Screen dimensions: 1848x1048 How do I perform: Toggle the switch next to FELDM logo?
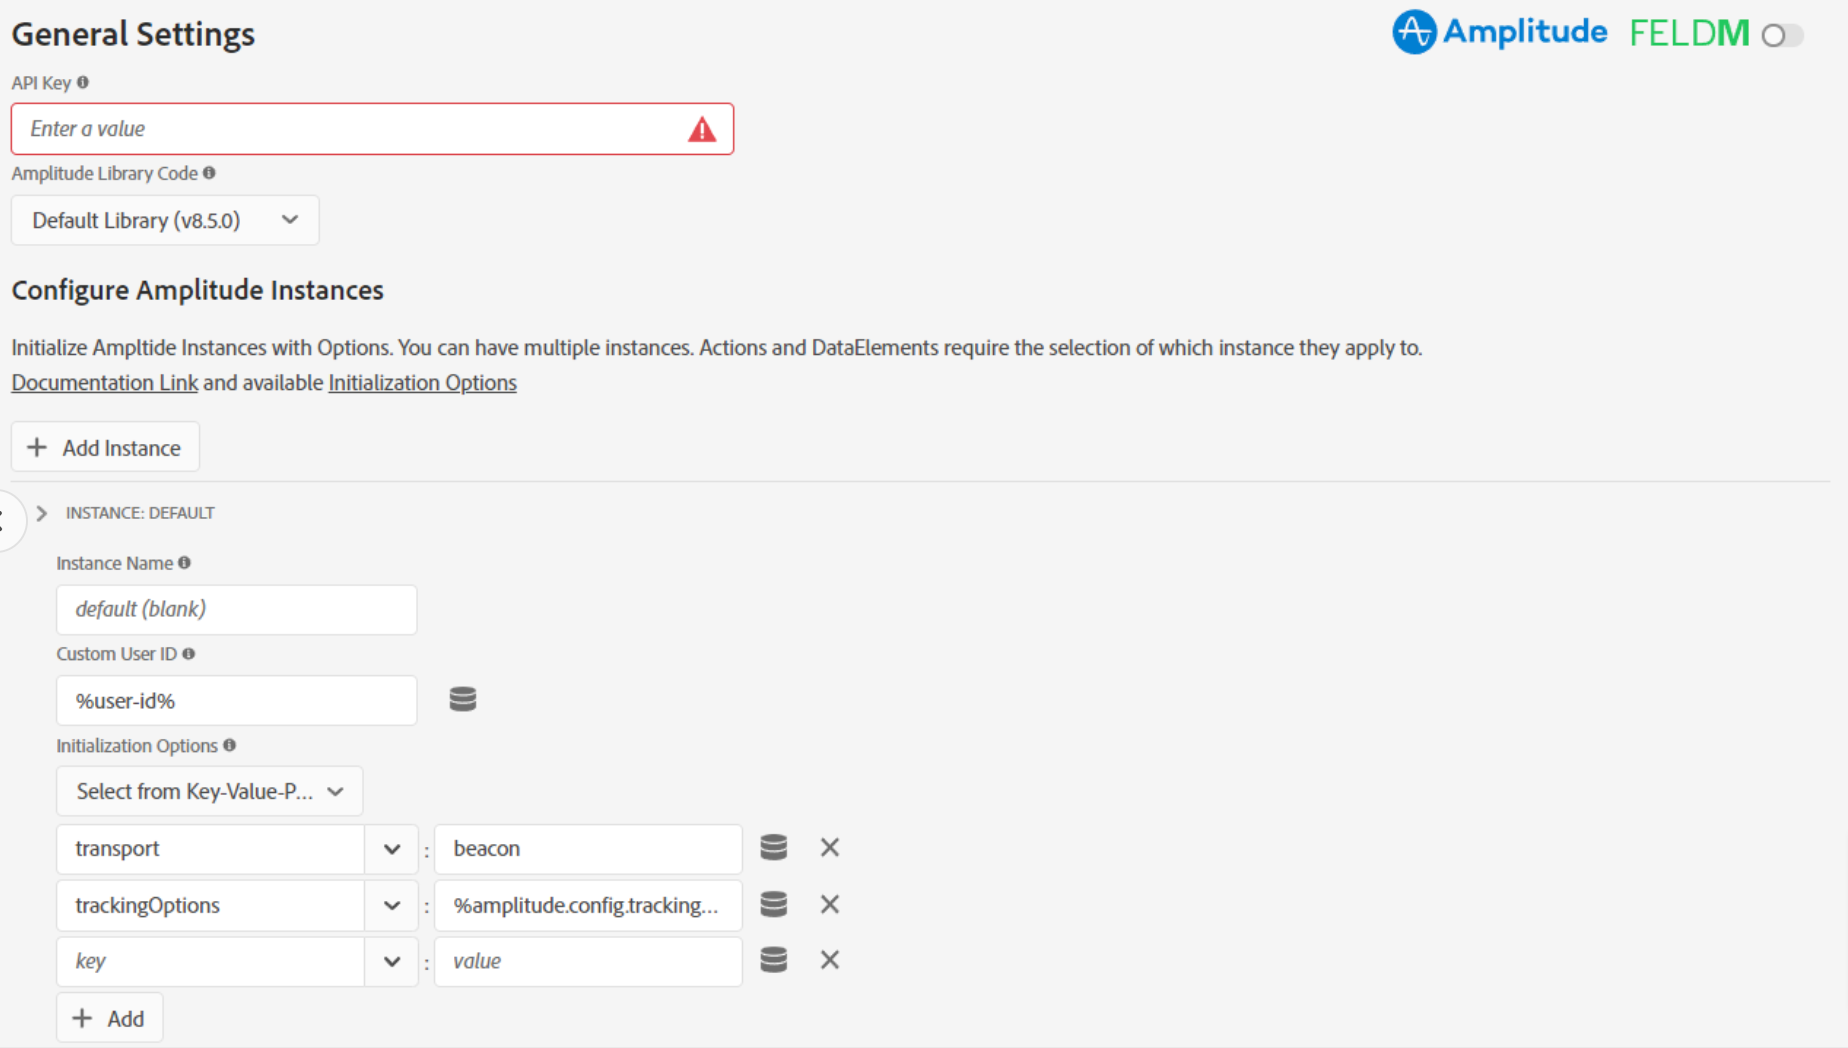(x=1782, y=35)
